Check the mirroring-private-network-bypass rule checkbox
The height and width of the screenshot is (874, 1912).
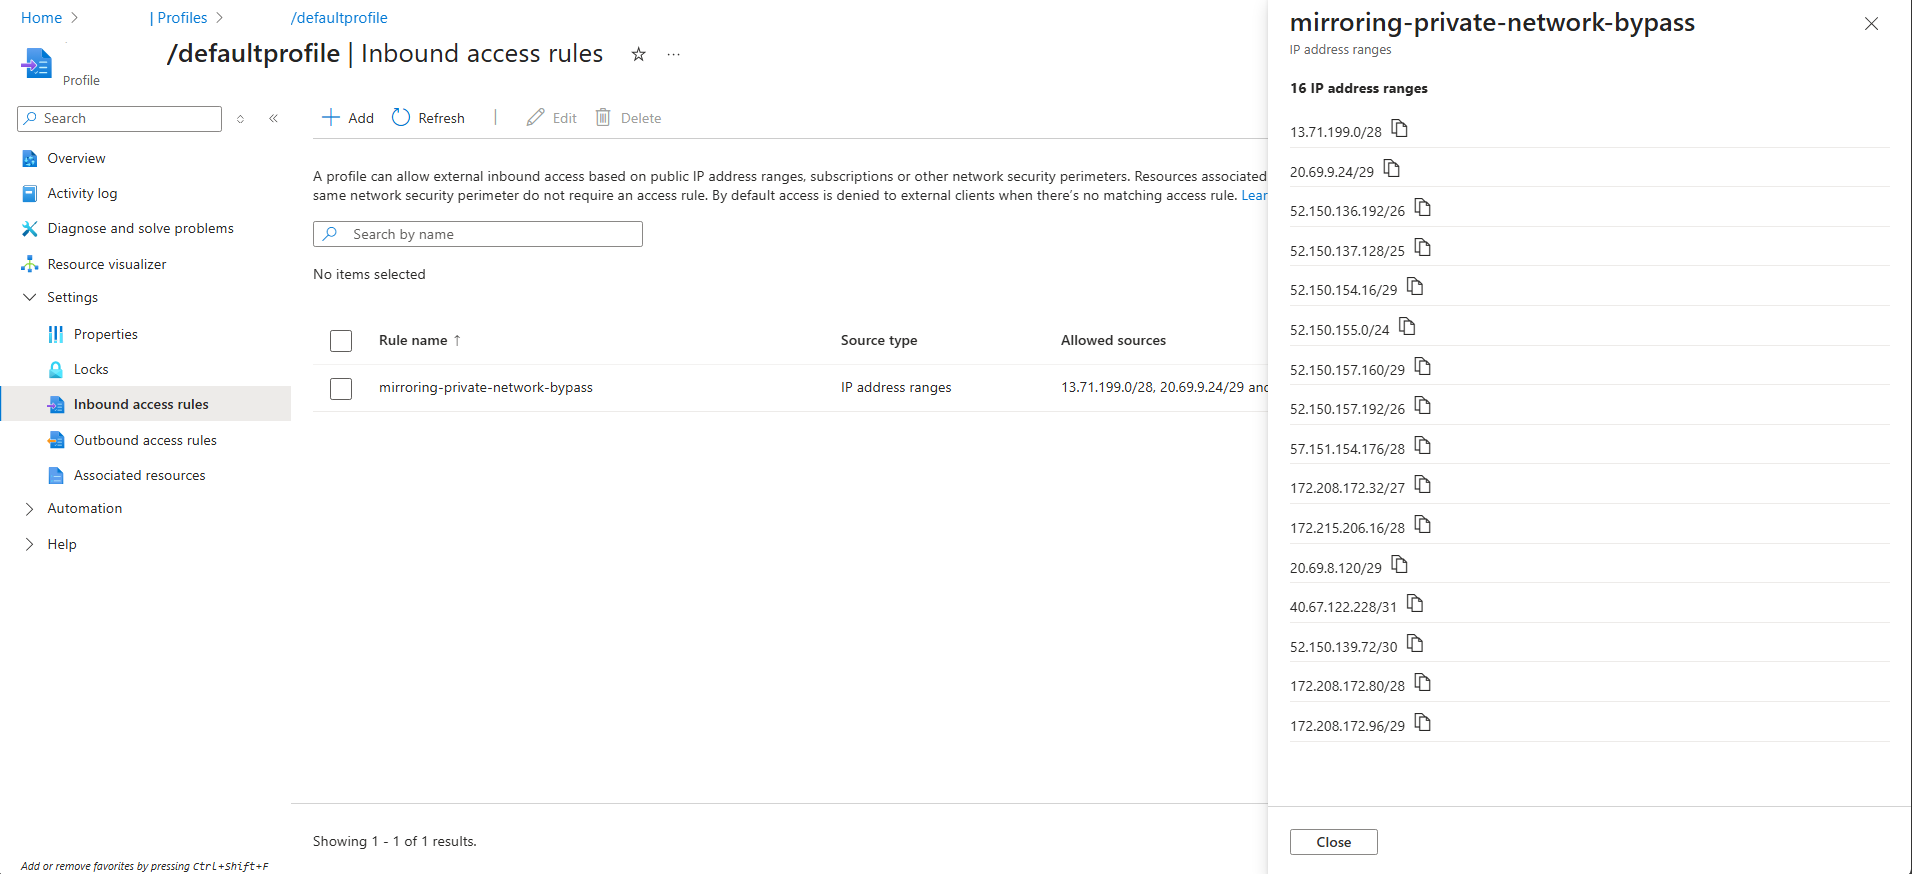(x=341, y=388)
